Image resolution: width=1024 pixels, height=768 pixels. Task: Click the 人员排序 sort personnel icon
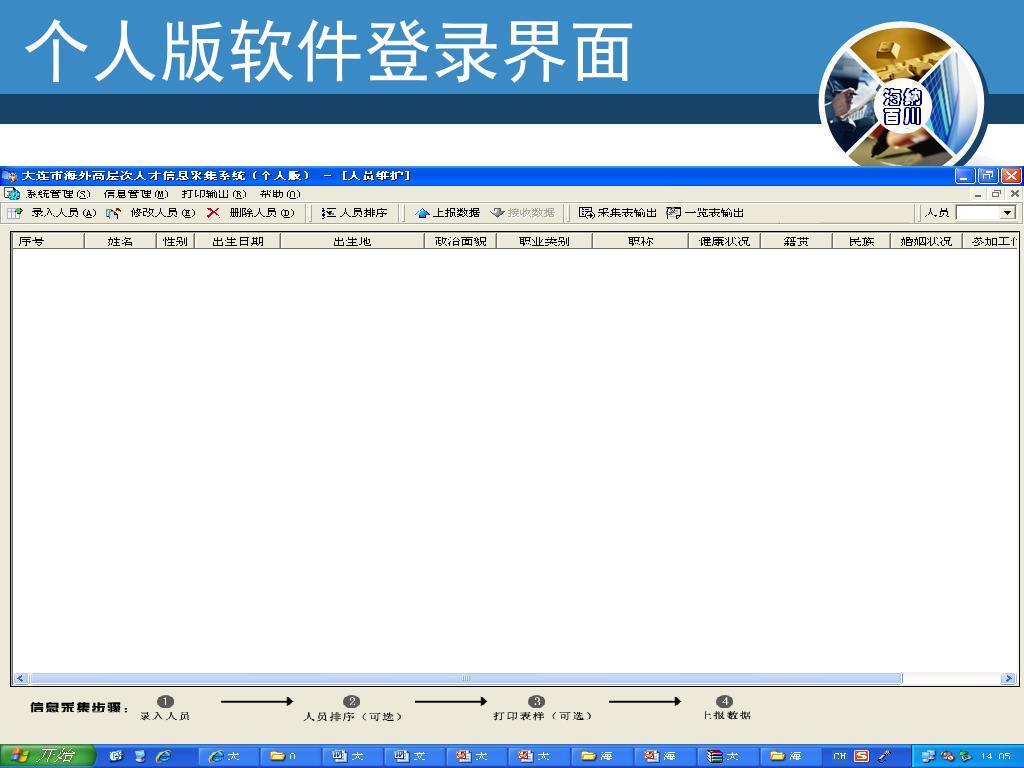point(328,213)
